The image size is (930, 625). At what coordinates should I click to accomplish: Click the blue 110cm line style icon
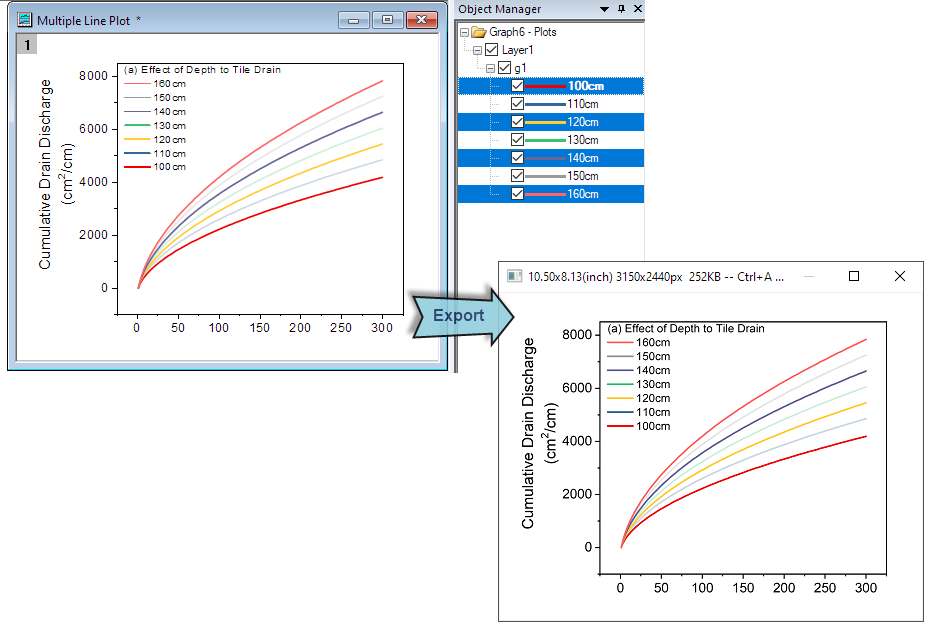(544, 104)
